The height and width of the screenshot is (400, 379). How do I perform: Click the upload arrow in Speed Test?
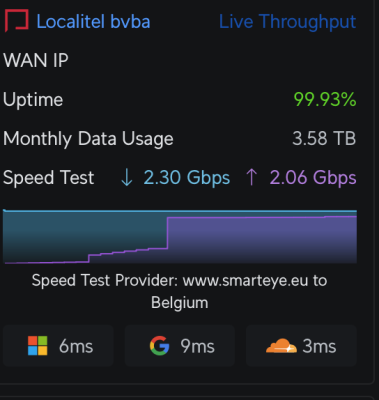(x=251, y=177)
